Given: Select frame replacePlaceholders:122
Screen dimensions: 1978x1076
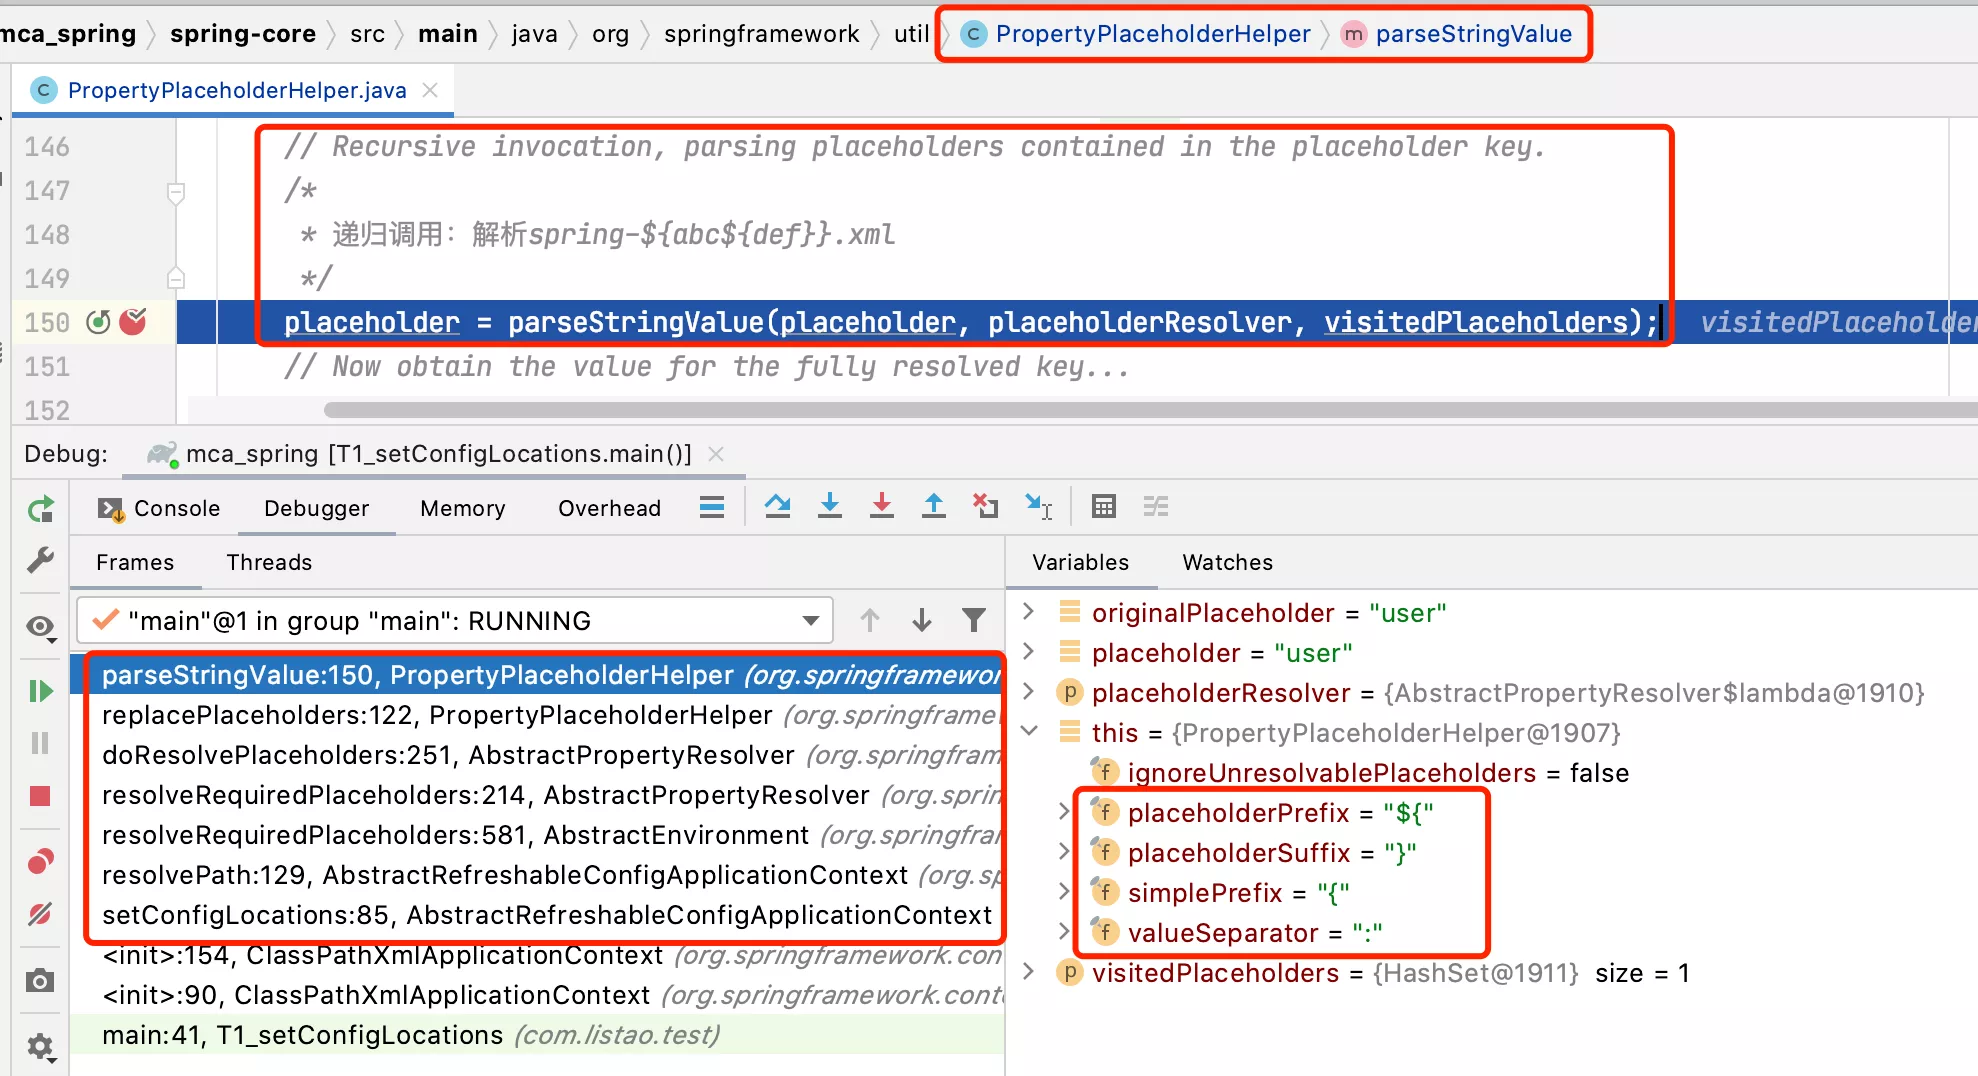Looking at the screenshot, I should coord(537,715).
